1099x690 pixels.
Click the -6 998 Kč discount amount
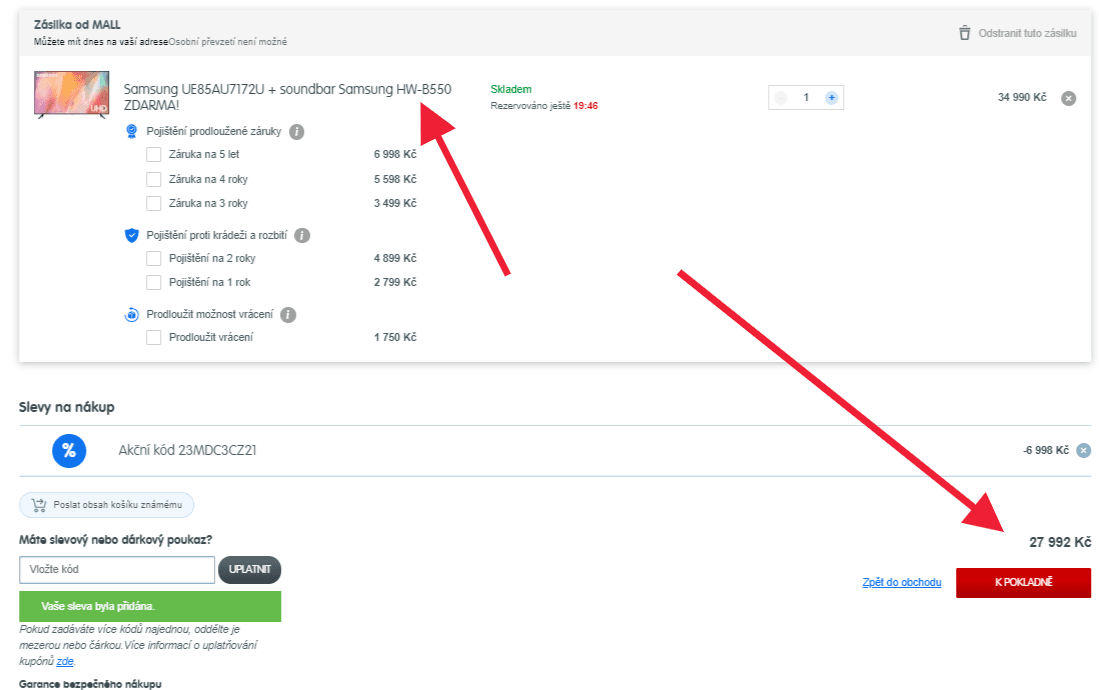(1046, 450)
